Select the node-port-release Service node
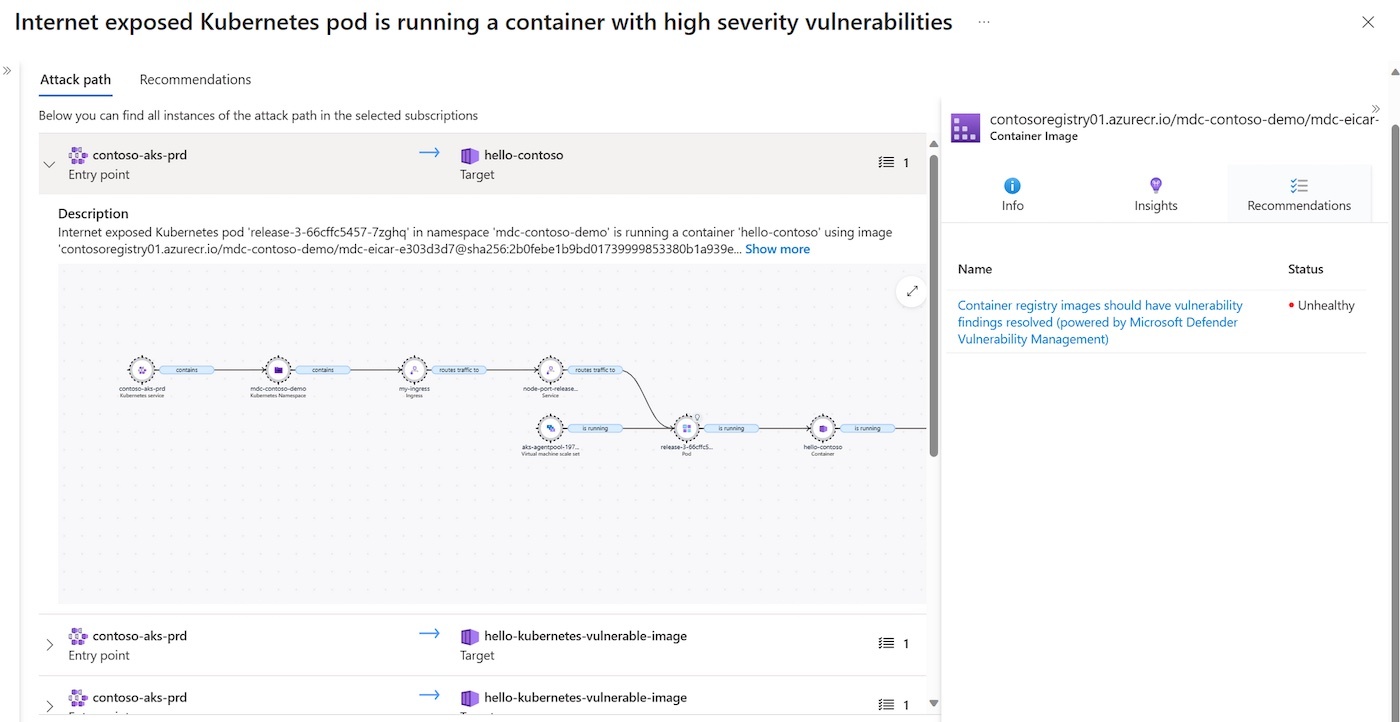 550,370
